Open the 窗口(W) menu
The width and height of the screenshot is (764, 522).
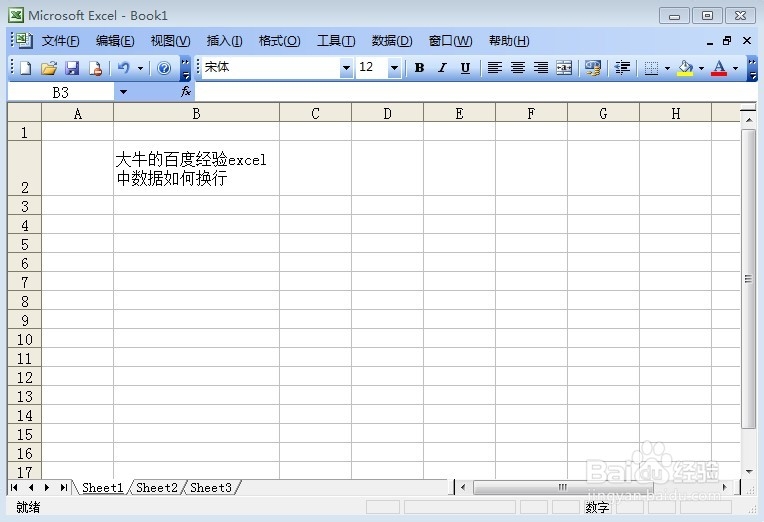pyautogui.click(x=450, y=41)
